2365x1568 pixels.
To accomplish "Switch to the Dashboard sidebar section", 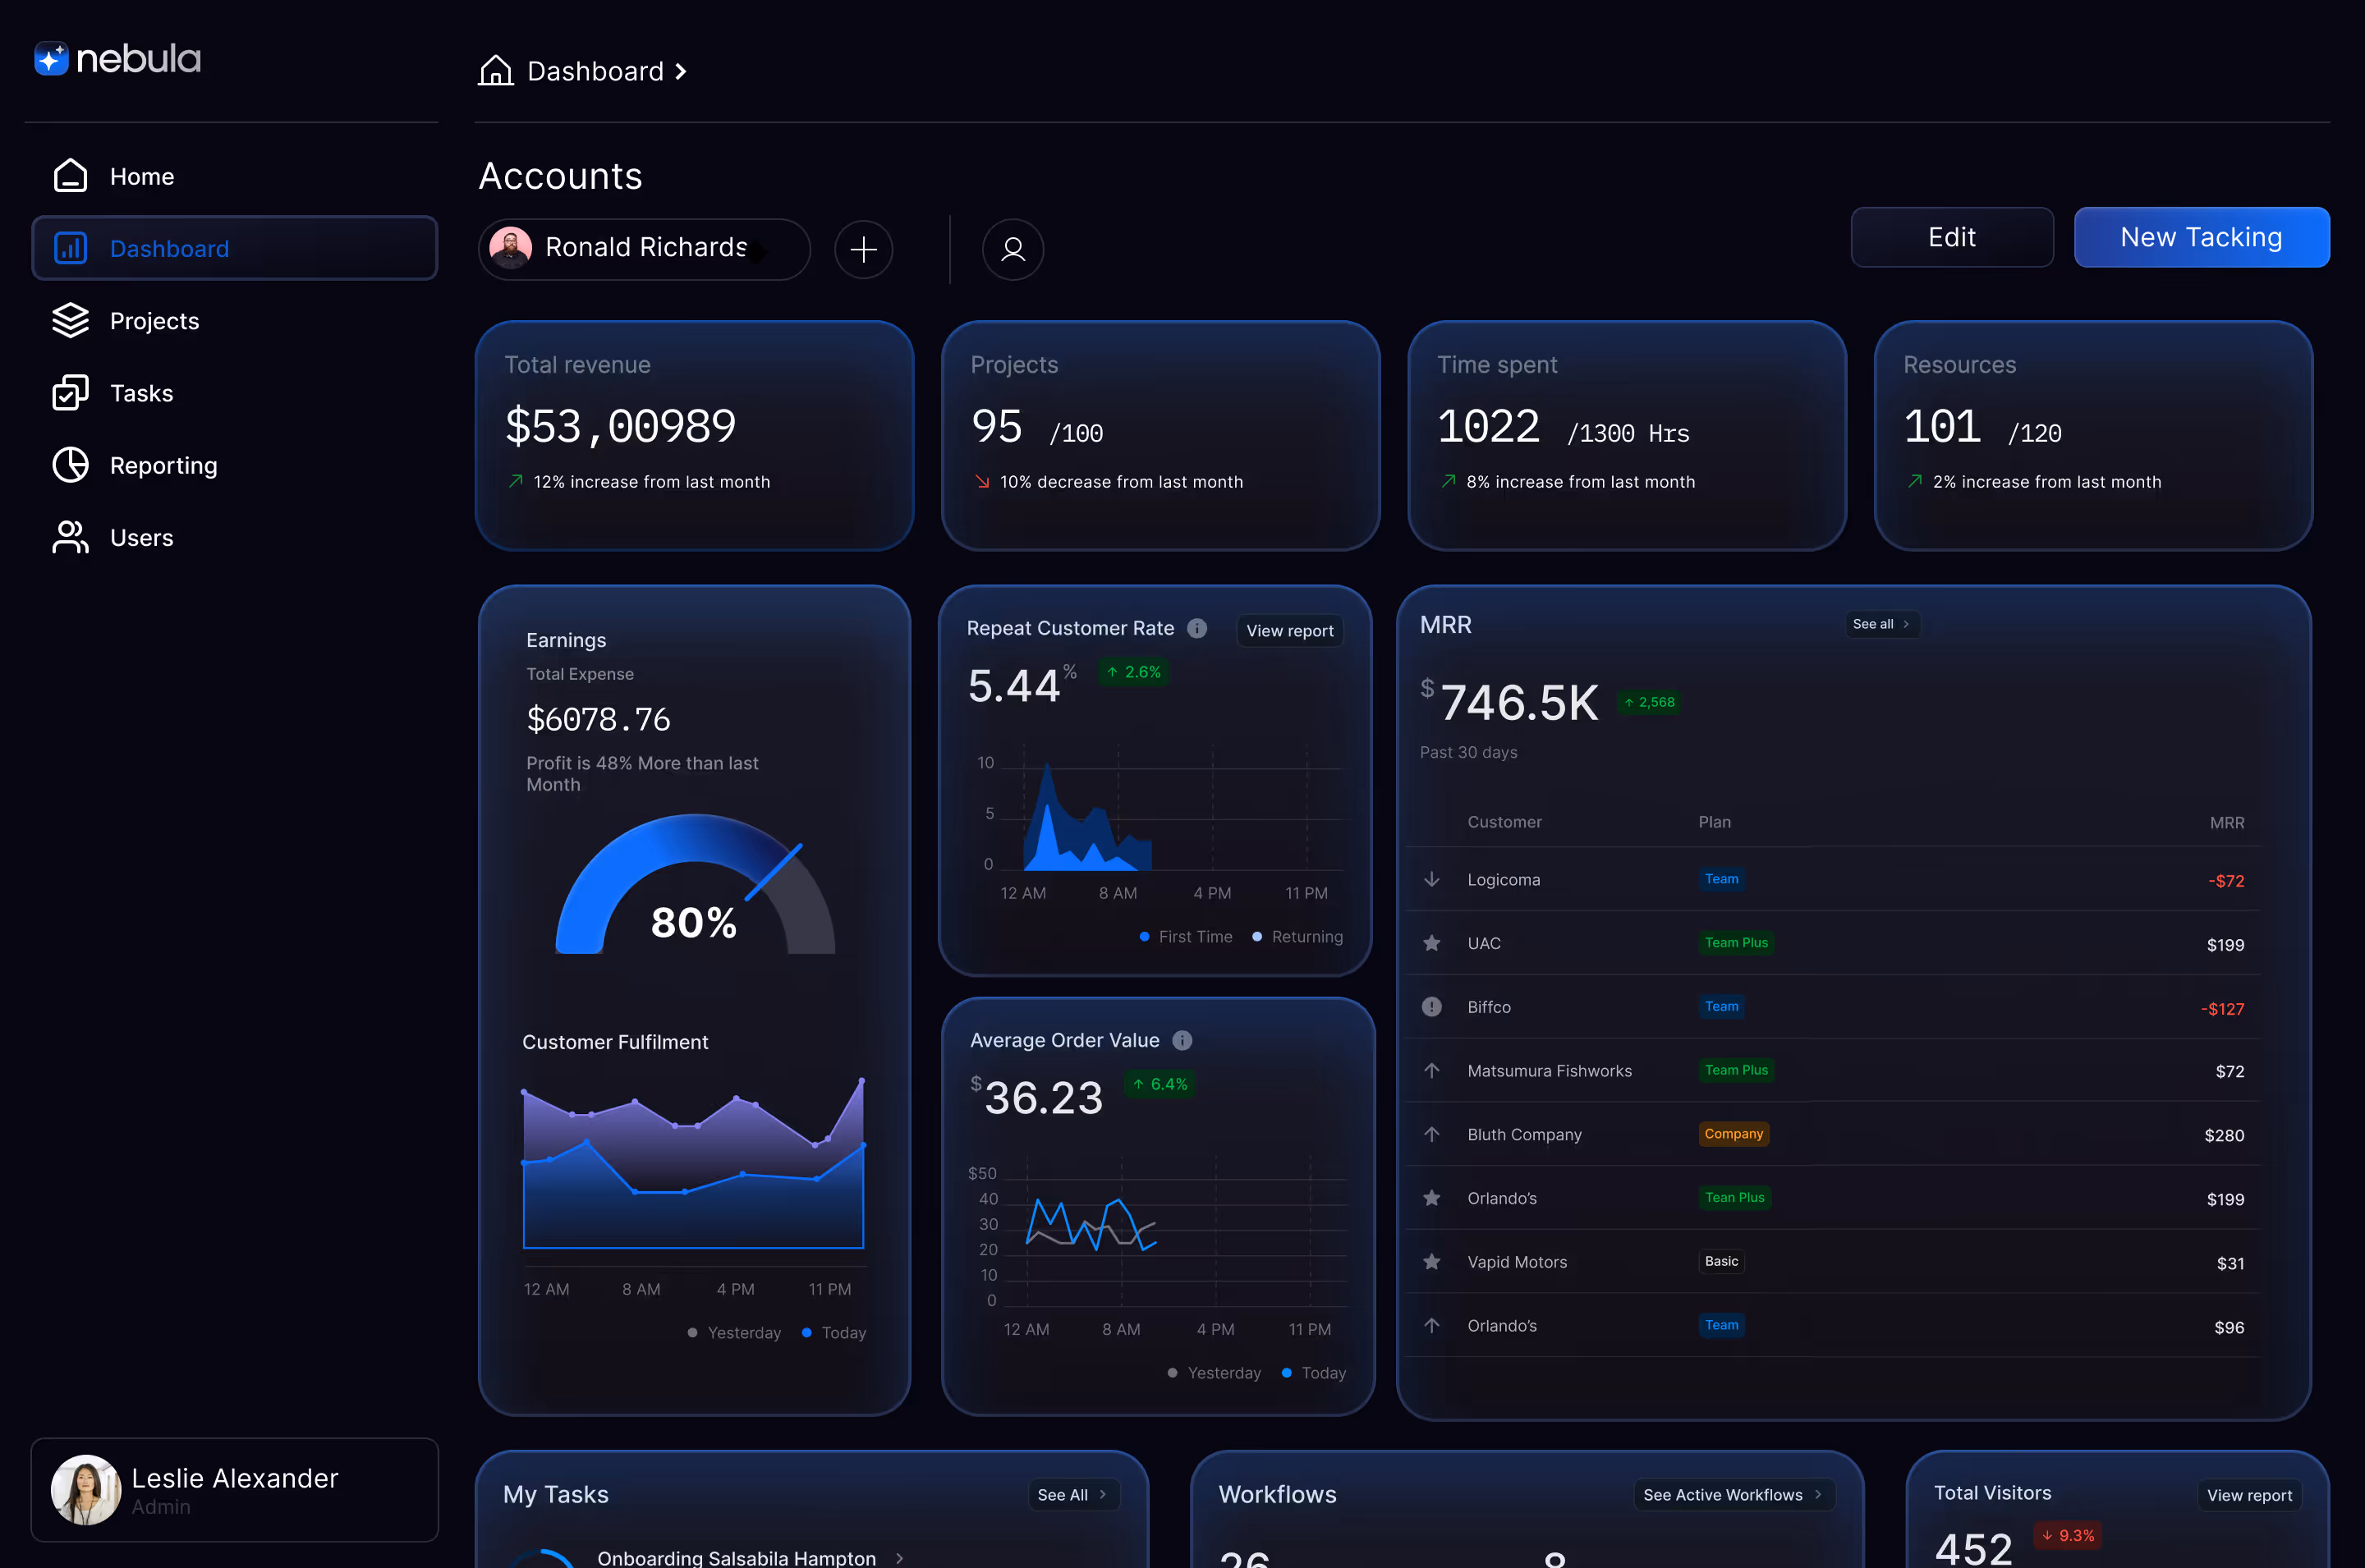I will (169, 248).
